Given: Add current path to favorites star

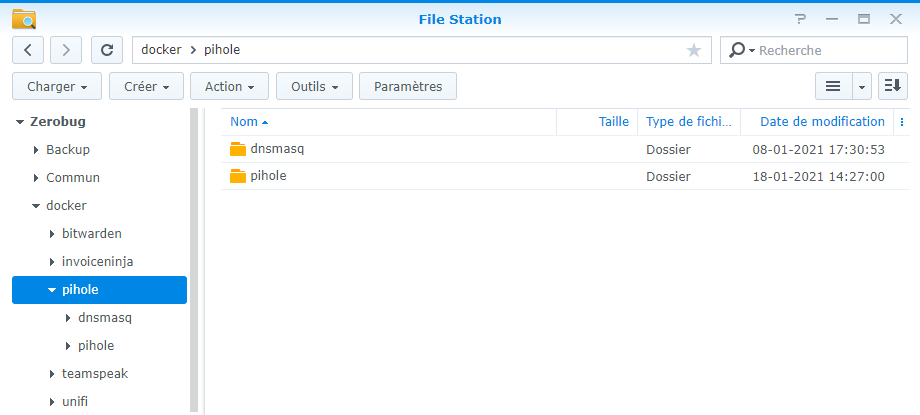Looking at the screenshot, I should [x=694, y=50].
